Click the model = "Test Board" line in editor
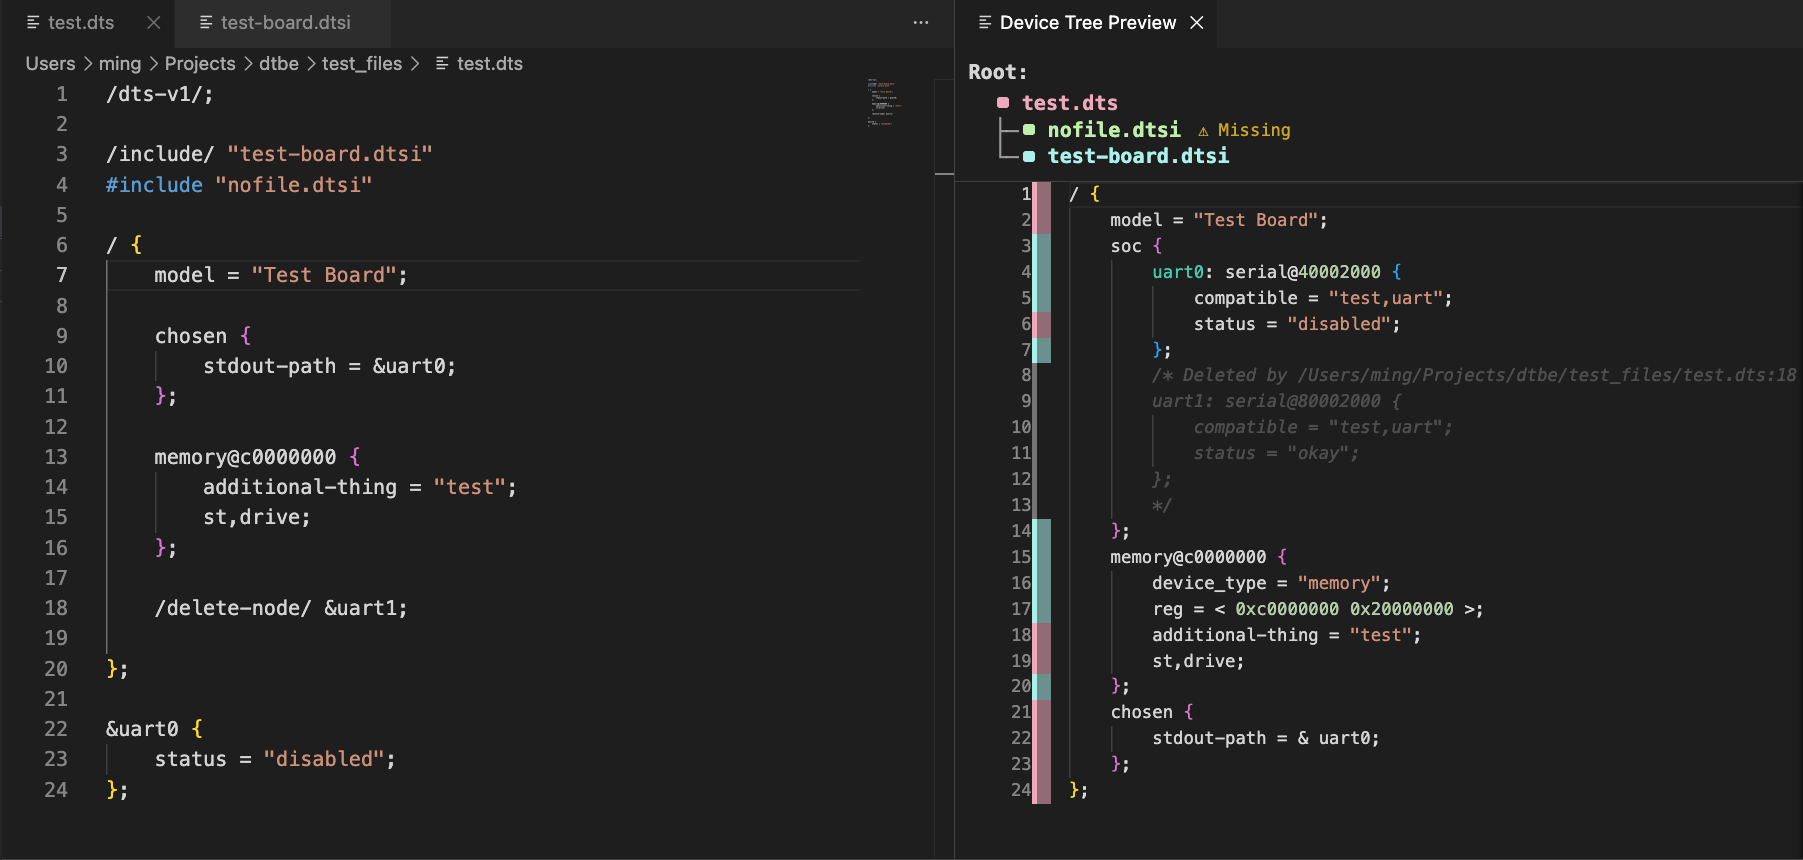 pyautogui.click(x=281, y=275)
